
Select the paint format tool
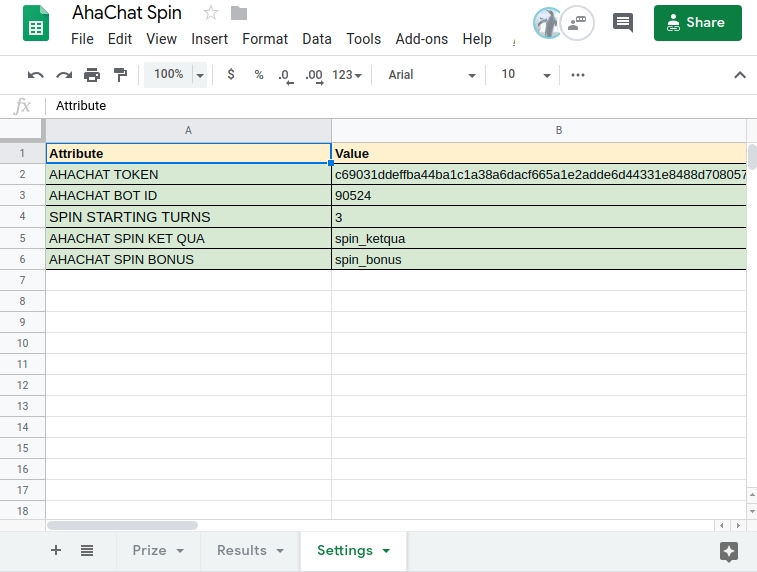tap(120, 75)
